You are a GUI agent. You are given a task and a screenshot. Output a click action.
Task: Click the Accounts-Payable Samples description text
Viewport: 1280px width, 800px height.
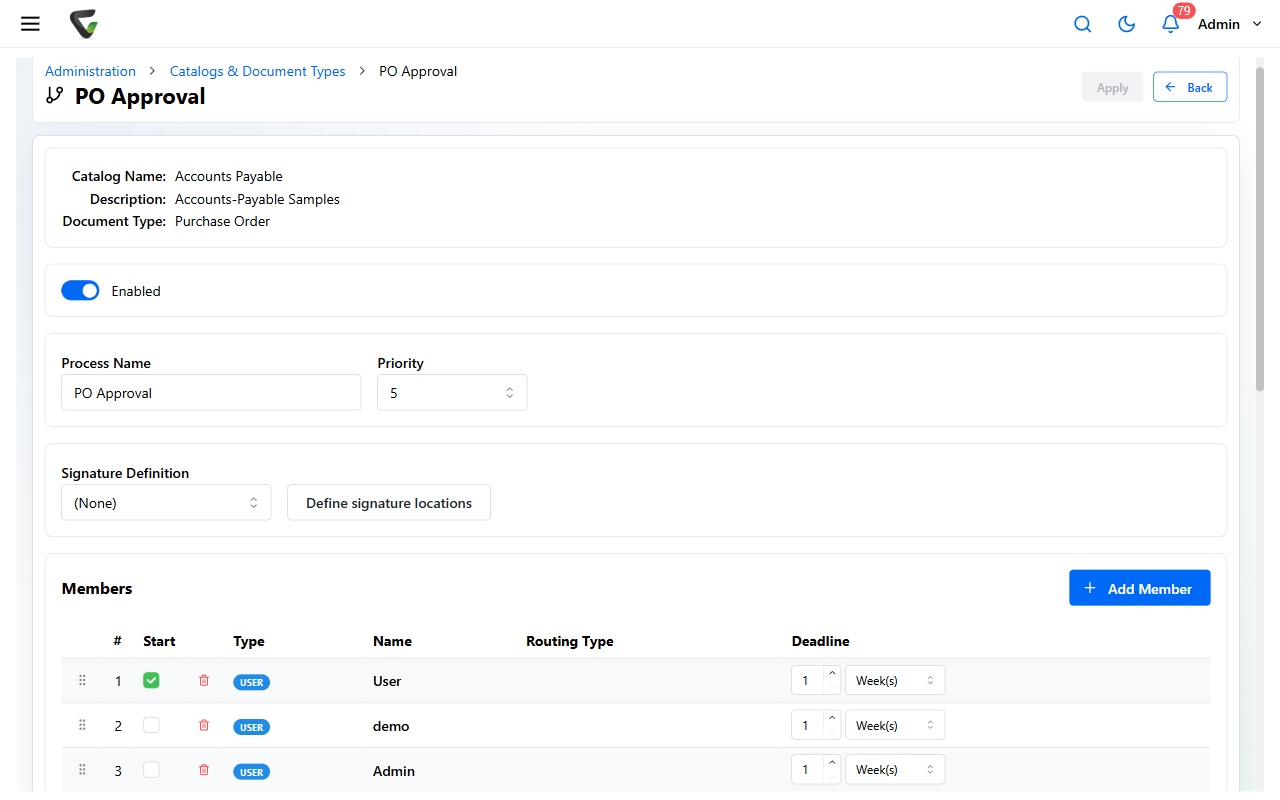coord(257,199)
